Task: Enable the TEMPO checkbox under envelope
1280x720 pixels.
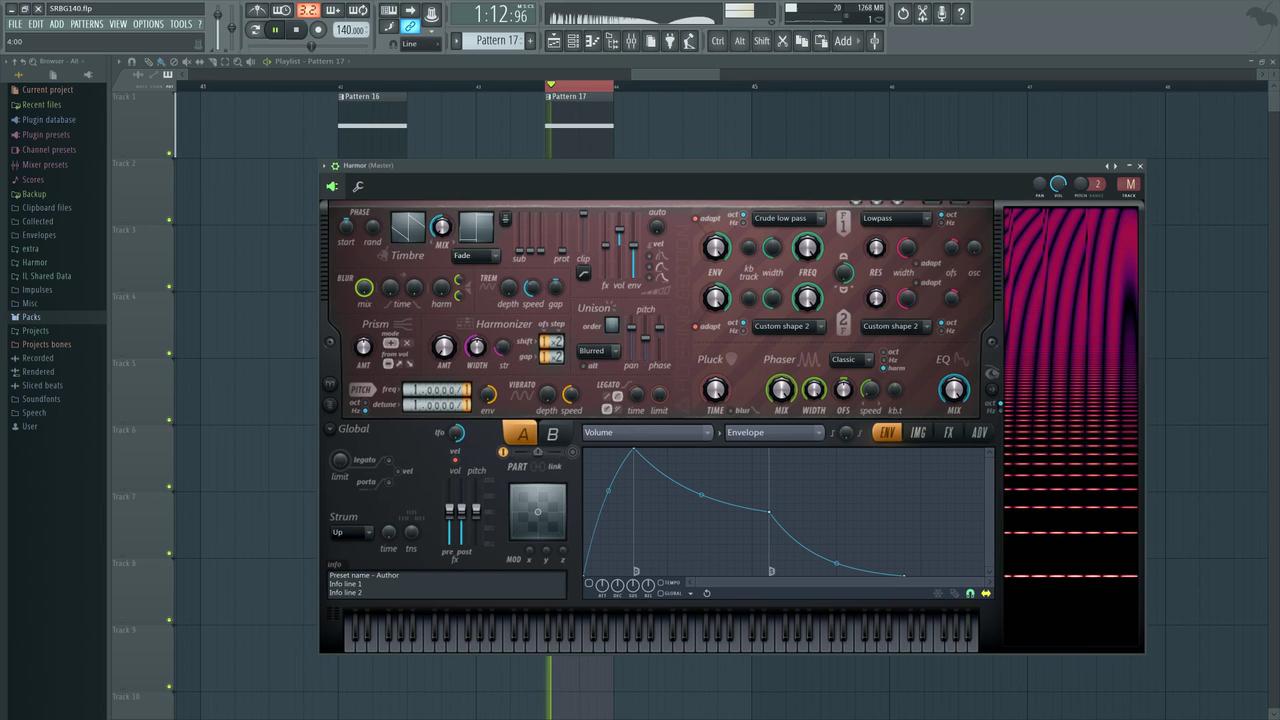Action: [661, 582]
